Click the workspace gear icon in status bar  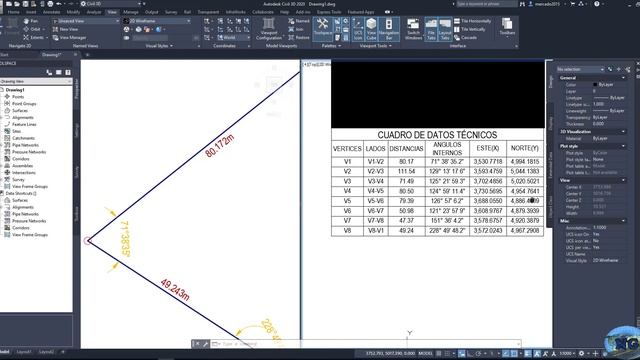click(x=582, y=353)
